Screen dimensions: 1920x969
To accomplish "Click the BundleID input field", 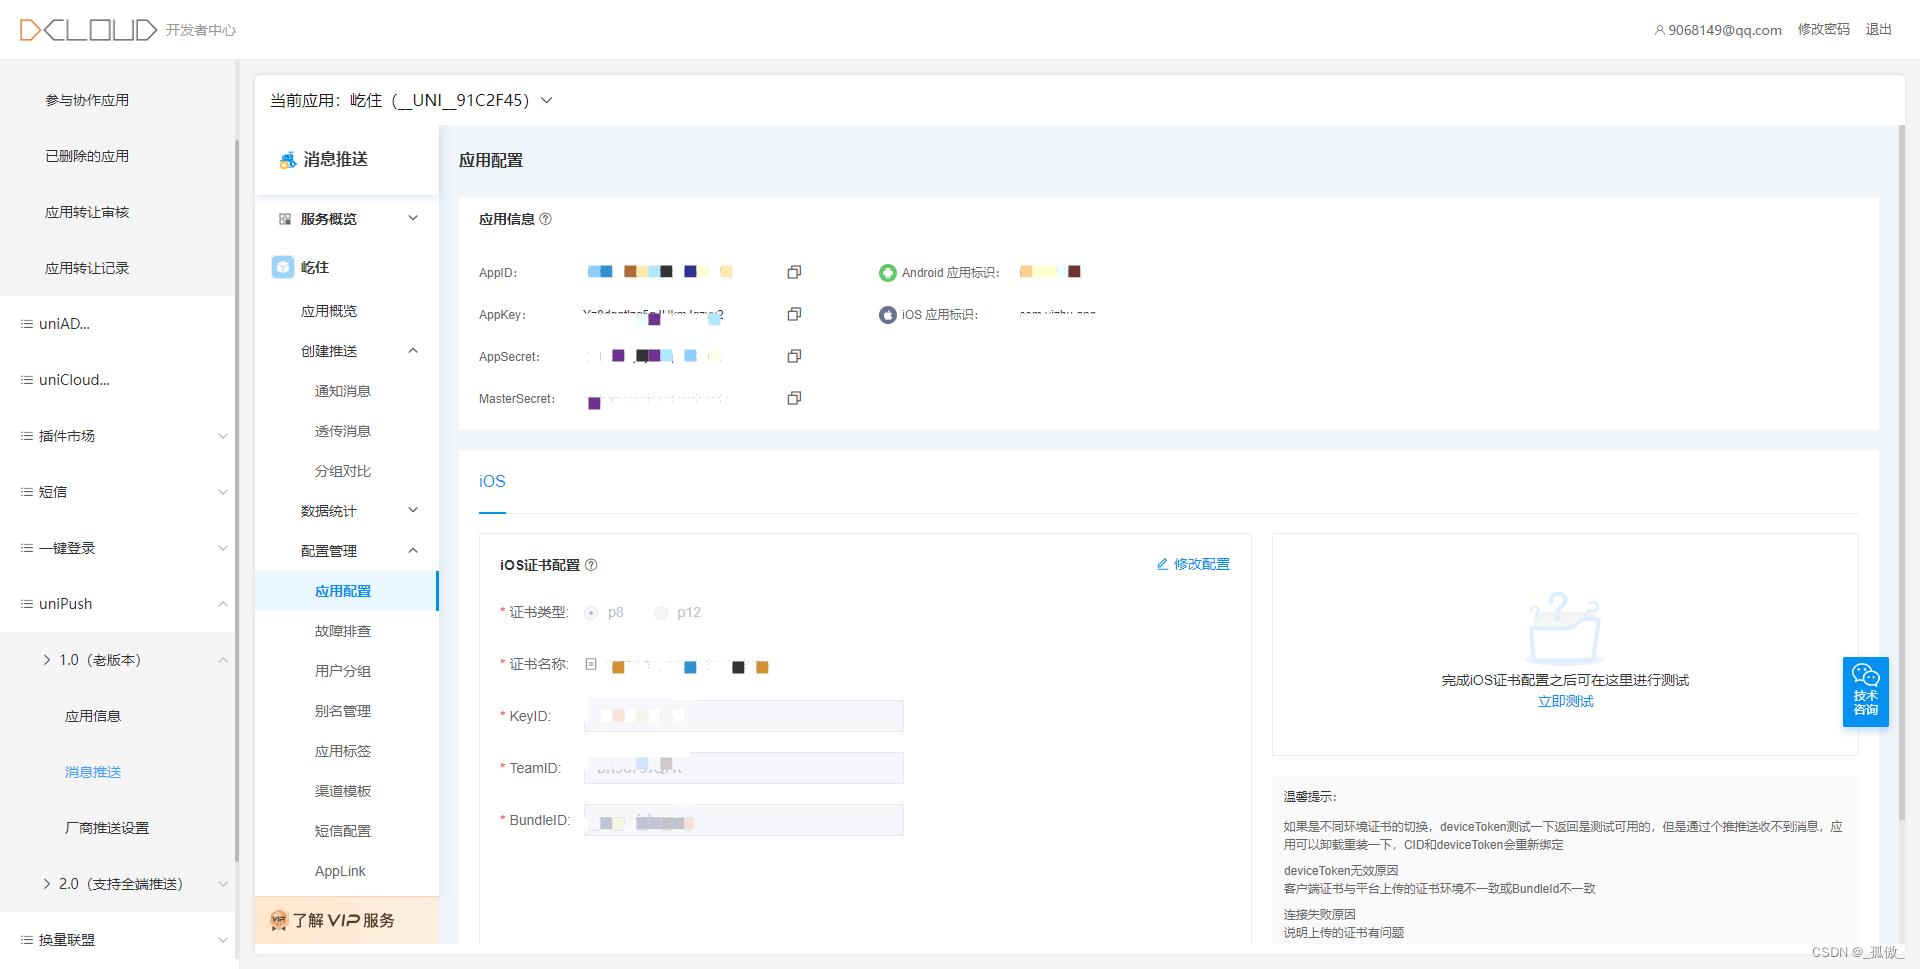I will click(x=744, y=820).
